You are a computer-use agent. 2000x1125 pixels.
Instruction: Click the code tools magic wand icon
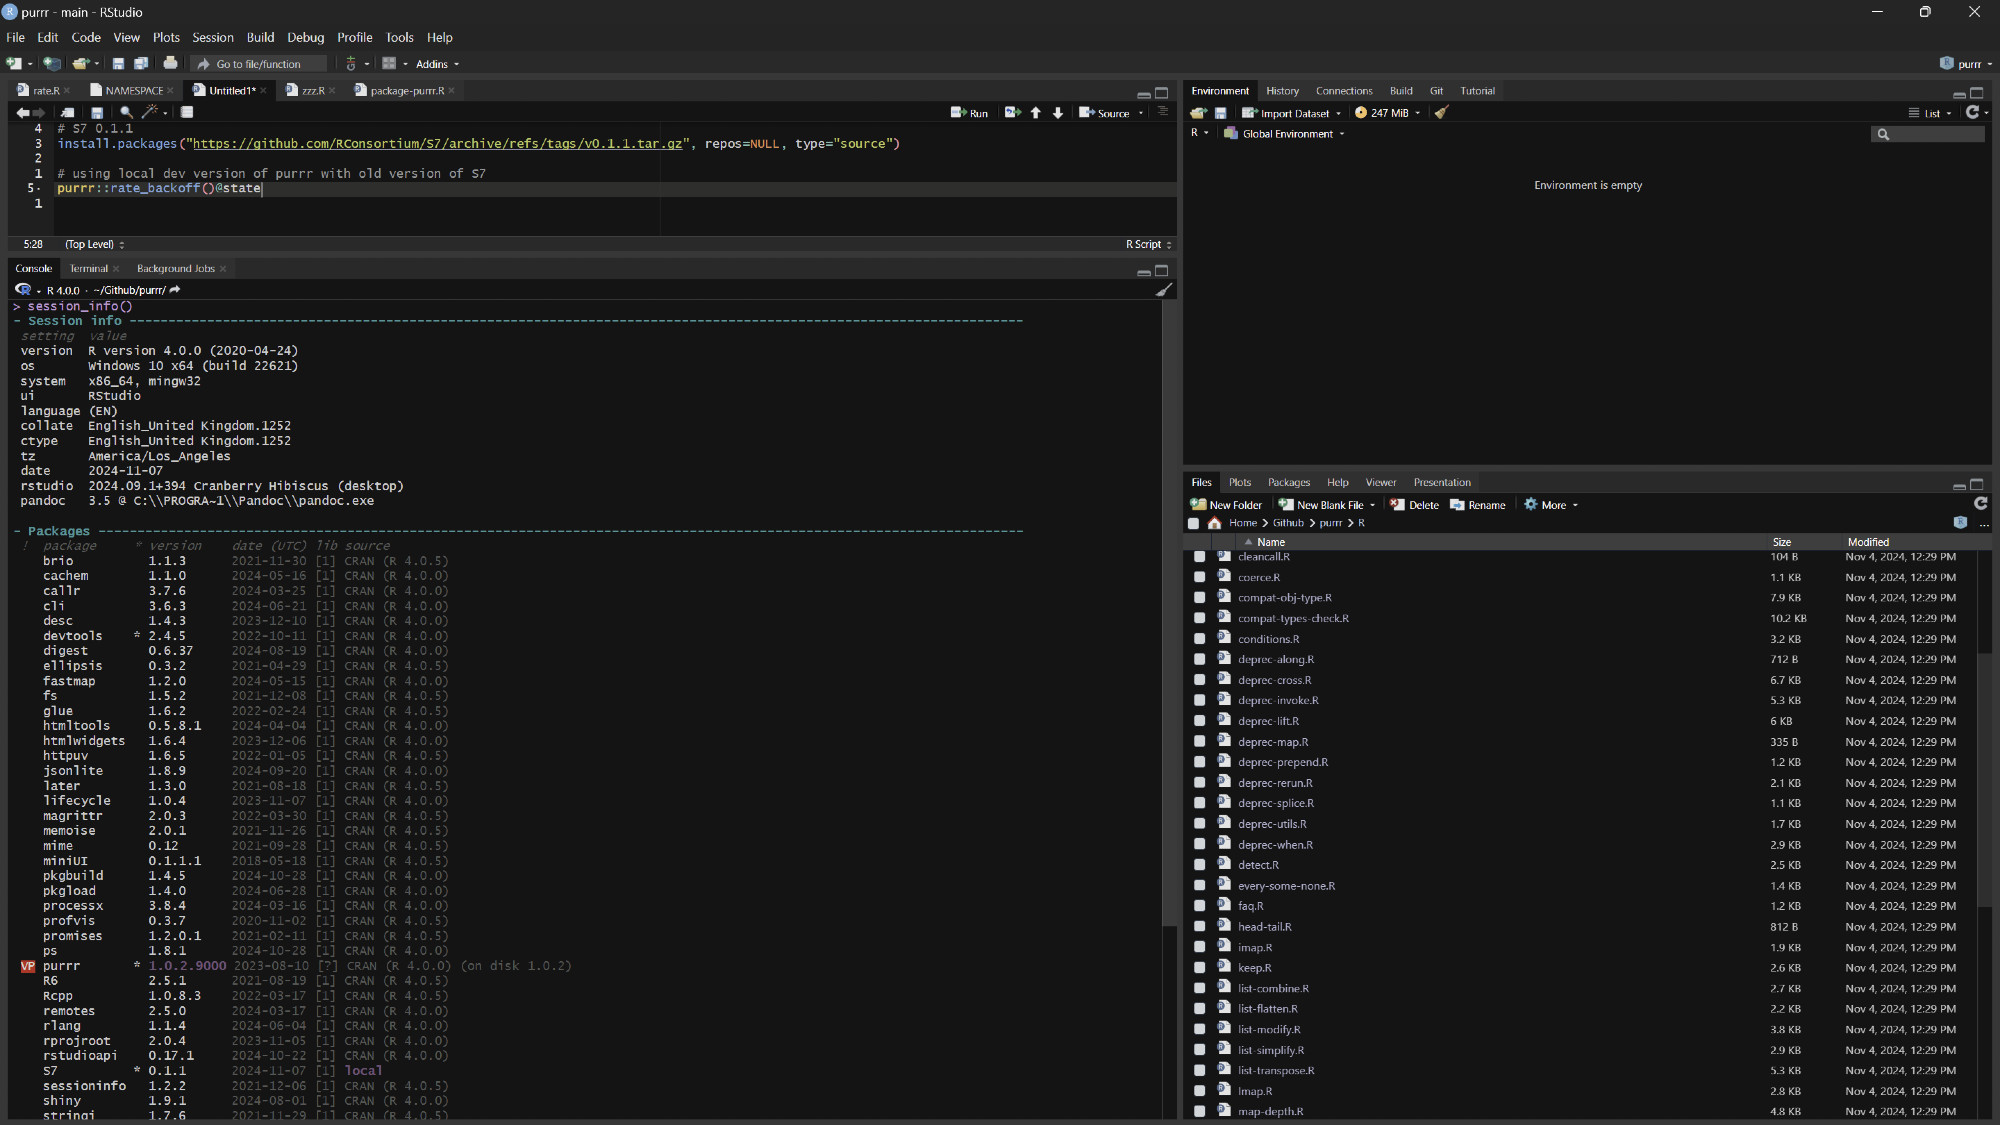pos(150,113)
